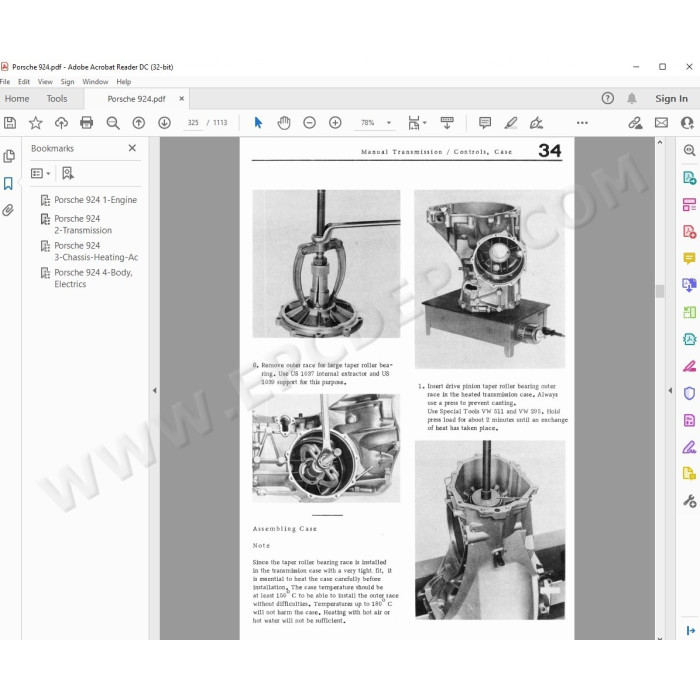
Task: Open the zoom level dropdown arrow
Action: [x=389, y=123]
